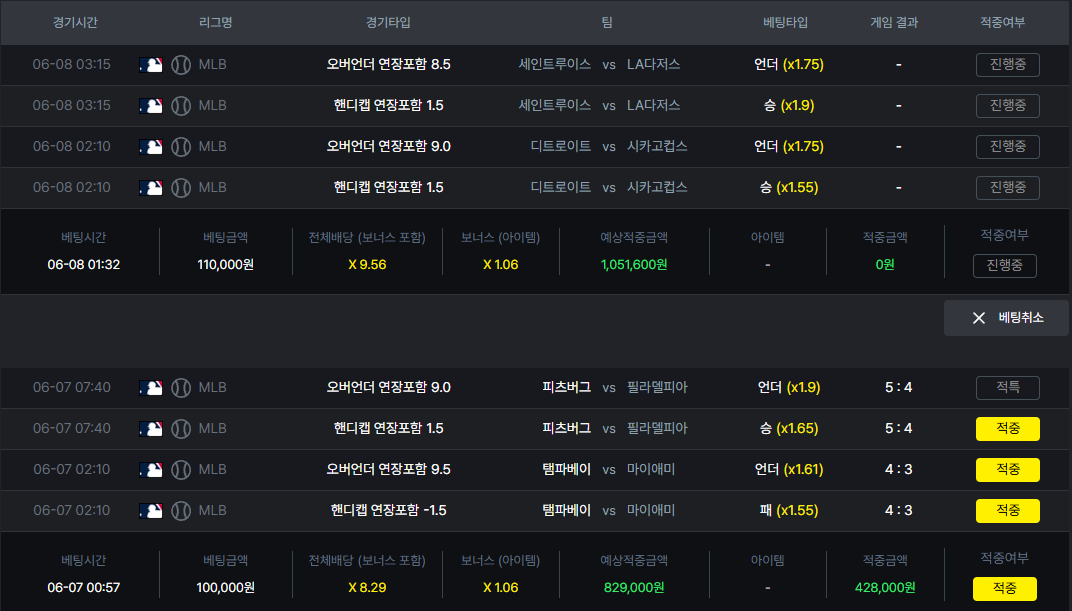Click MLB flag icon in Detroit handicap 1.5 row
1072x611 pixels.
(x=150, y=188)
